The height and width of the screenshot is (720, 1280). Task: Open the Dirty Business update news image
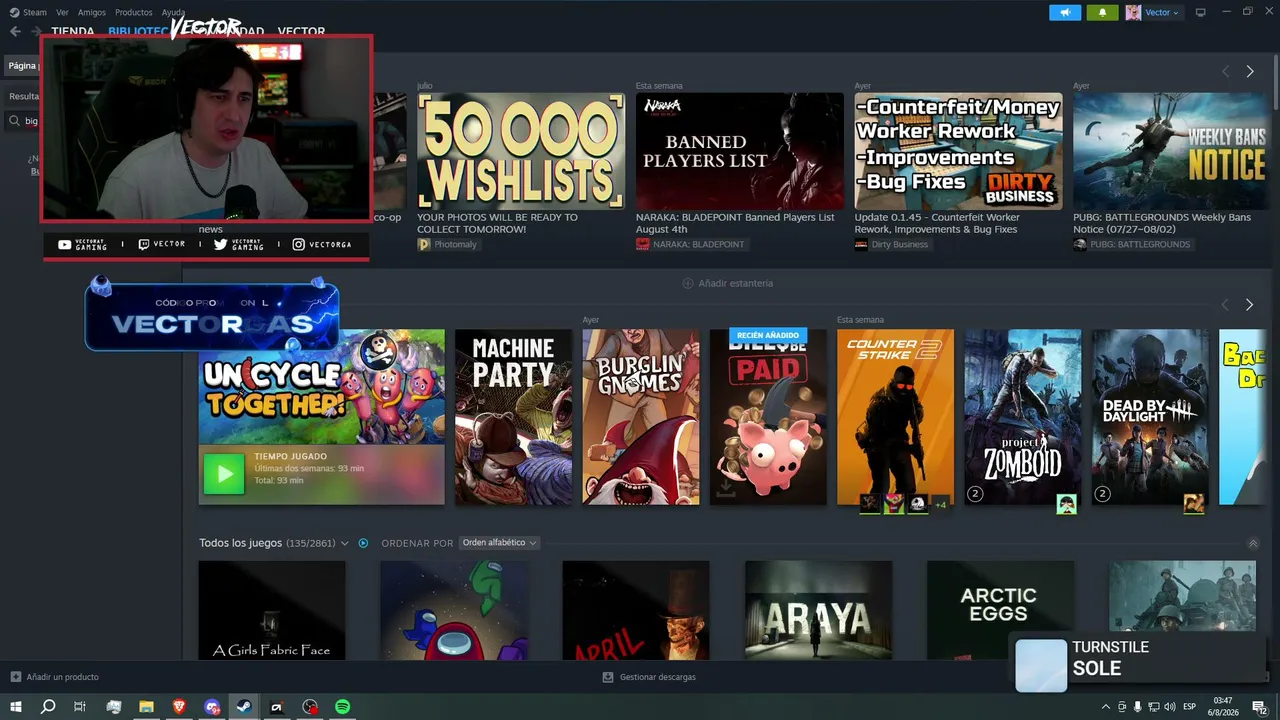click(x=959, y=151)
